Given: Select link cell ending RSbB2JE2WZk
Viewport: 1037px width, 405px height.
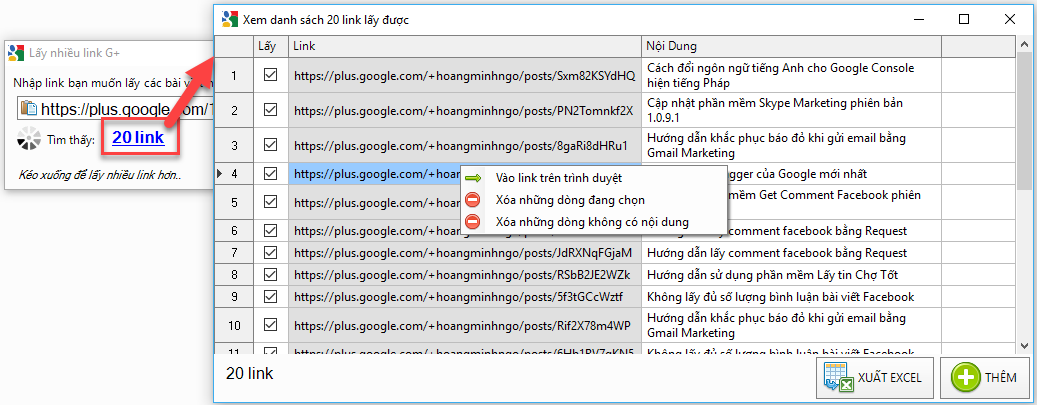Looking at the screenshot, I should tap(464, 275).
